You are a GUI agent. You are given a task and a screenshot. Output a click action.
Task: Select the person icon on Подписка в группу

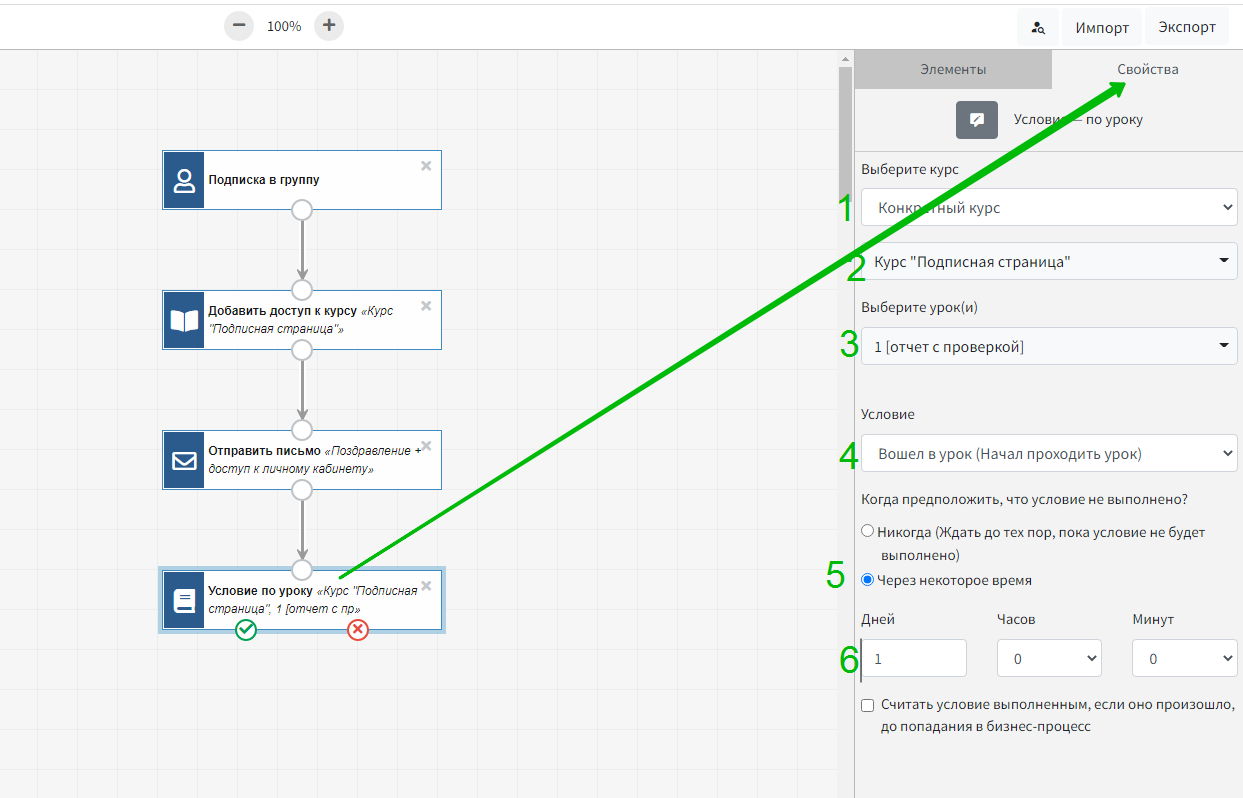point(184,181)
